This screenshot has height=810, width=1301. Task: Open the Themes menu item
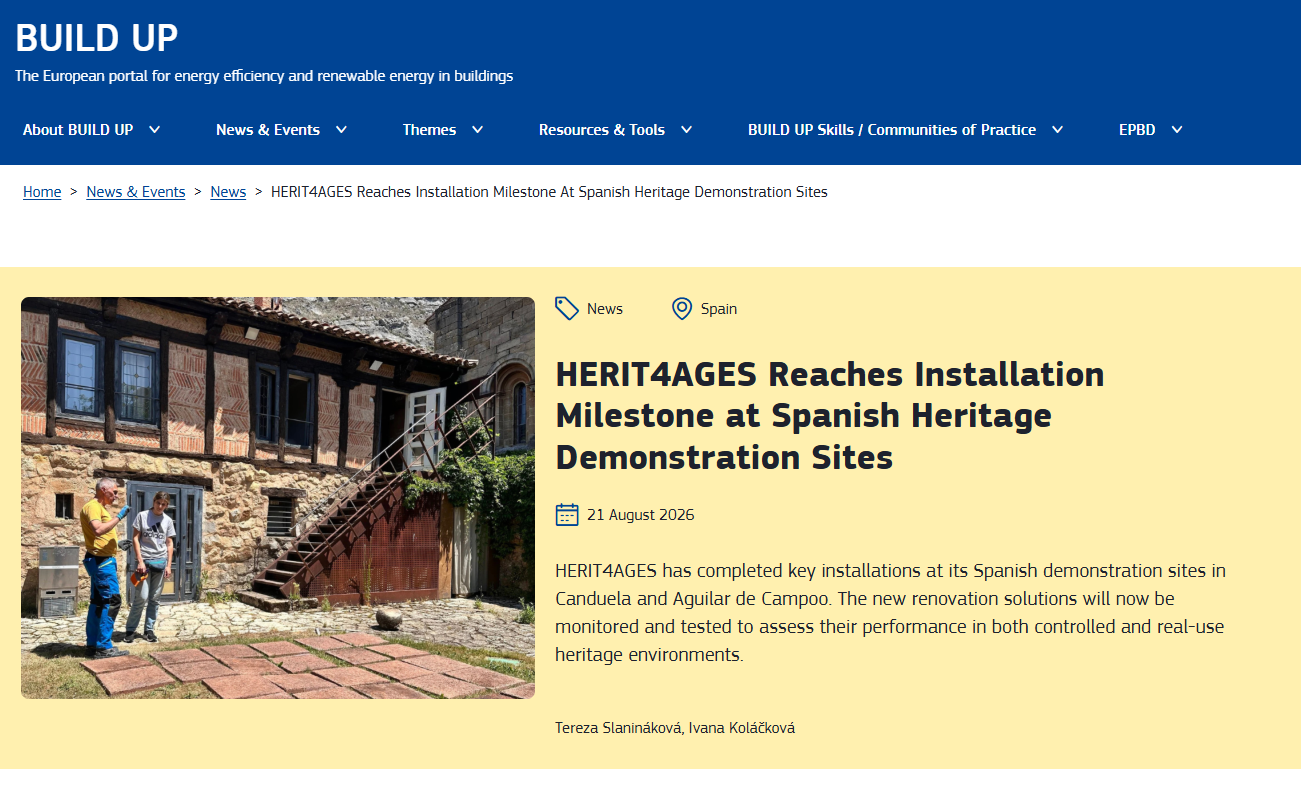pos(429,130)
